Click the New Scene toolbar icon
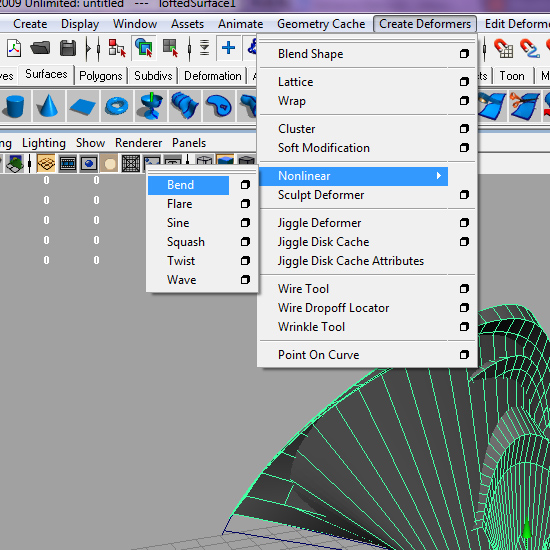 (14, 48)
